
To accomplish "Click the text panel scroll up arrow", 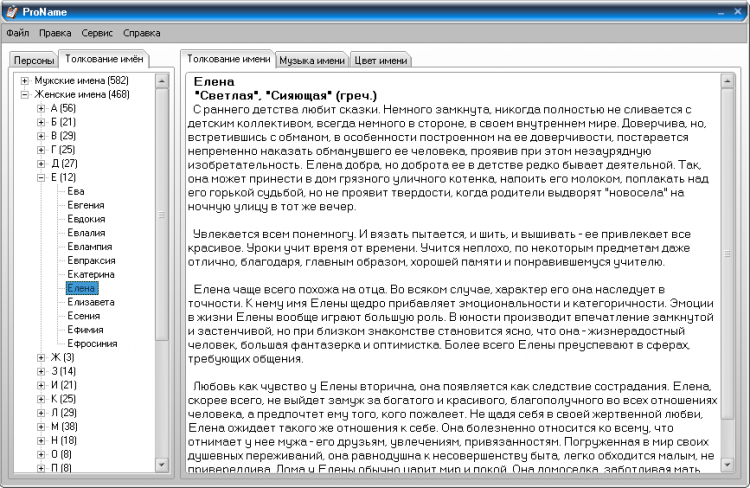I will pyautogui.click(x=727, y=81).
